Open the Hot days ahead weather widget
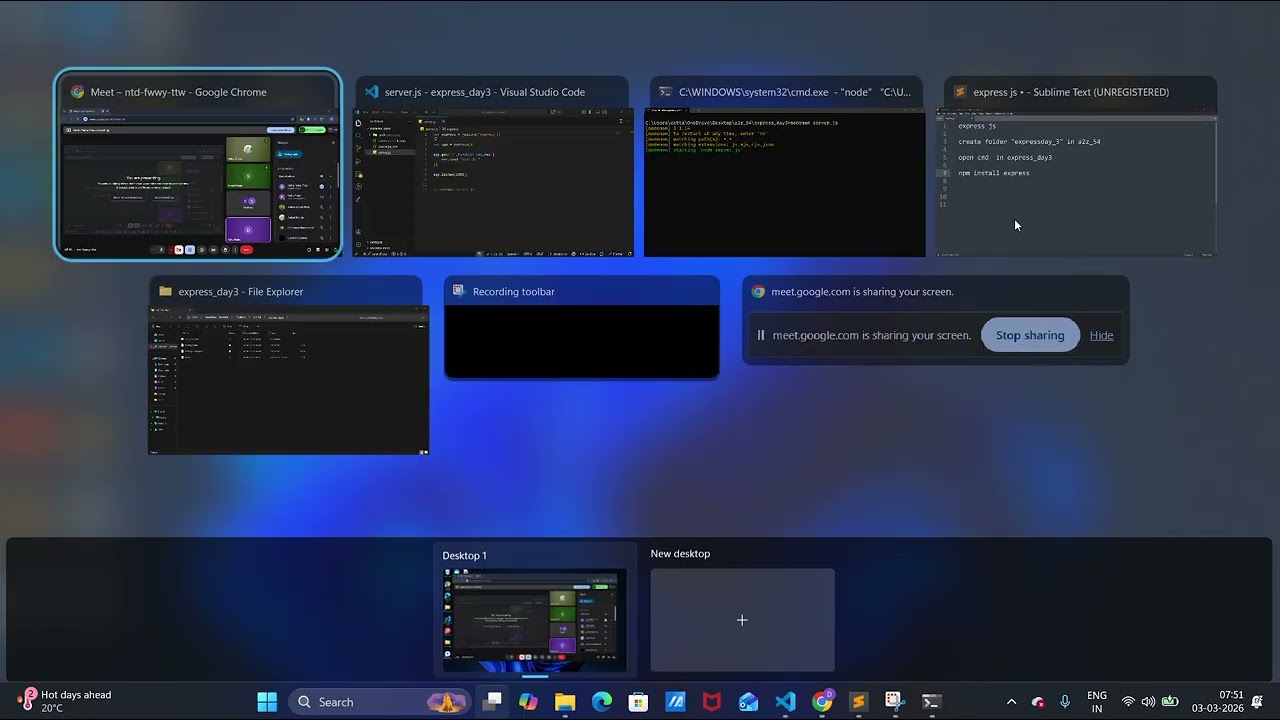The height and width of the screenshot is (720, 1280). pos(65,702)
